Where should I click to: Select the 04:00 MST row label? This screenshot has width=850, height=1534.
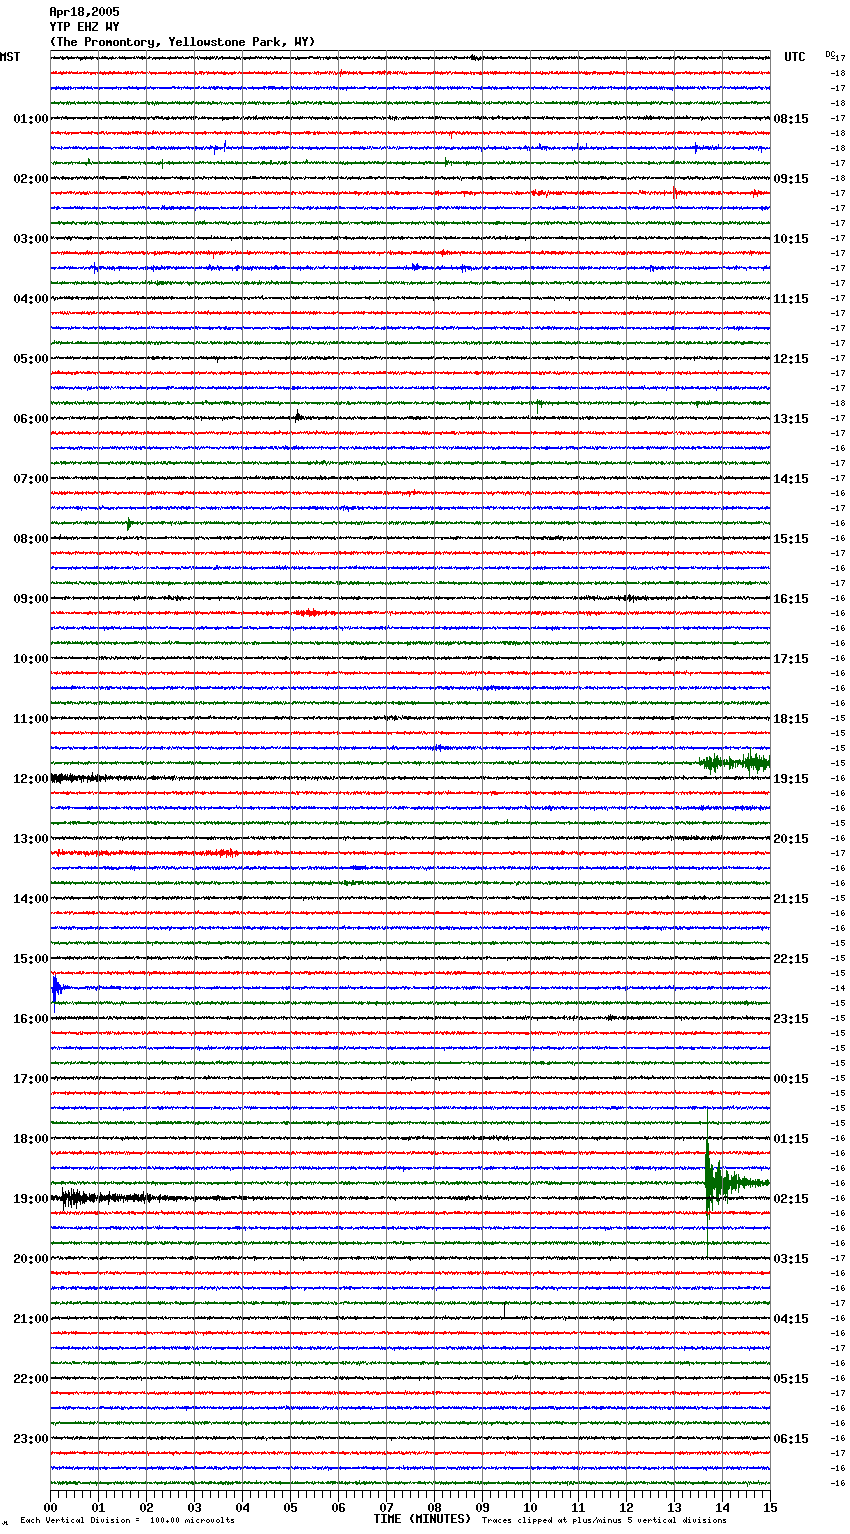click(31, 299)
